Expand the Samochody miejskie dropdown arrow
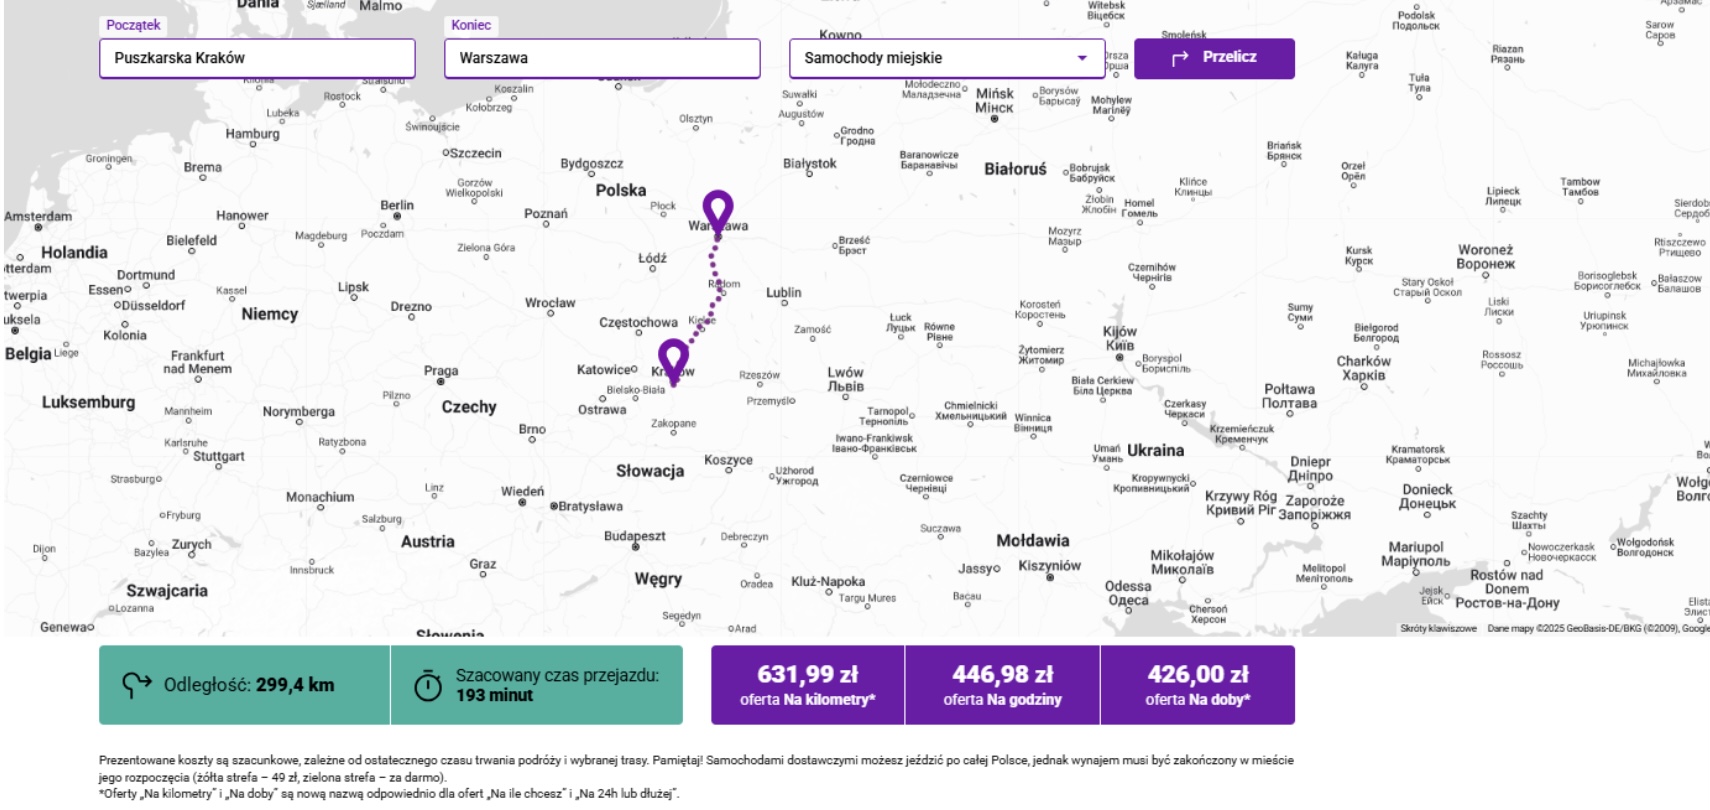This screenshot has width=1710, height=810. (x=1082, y=58)
